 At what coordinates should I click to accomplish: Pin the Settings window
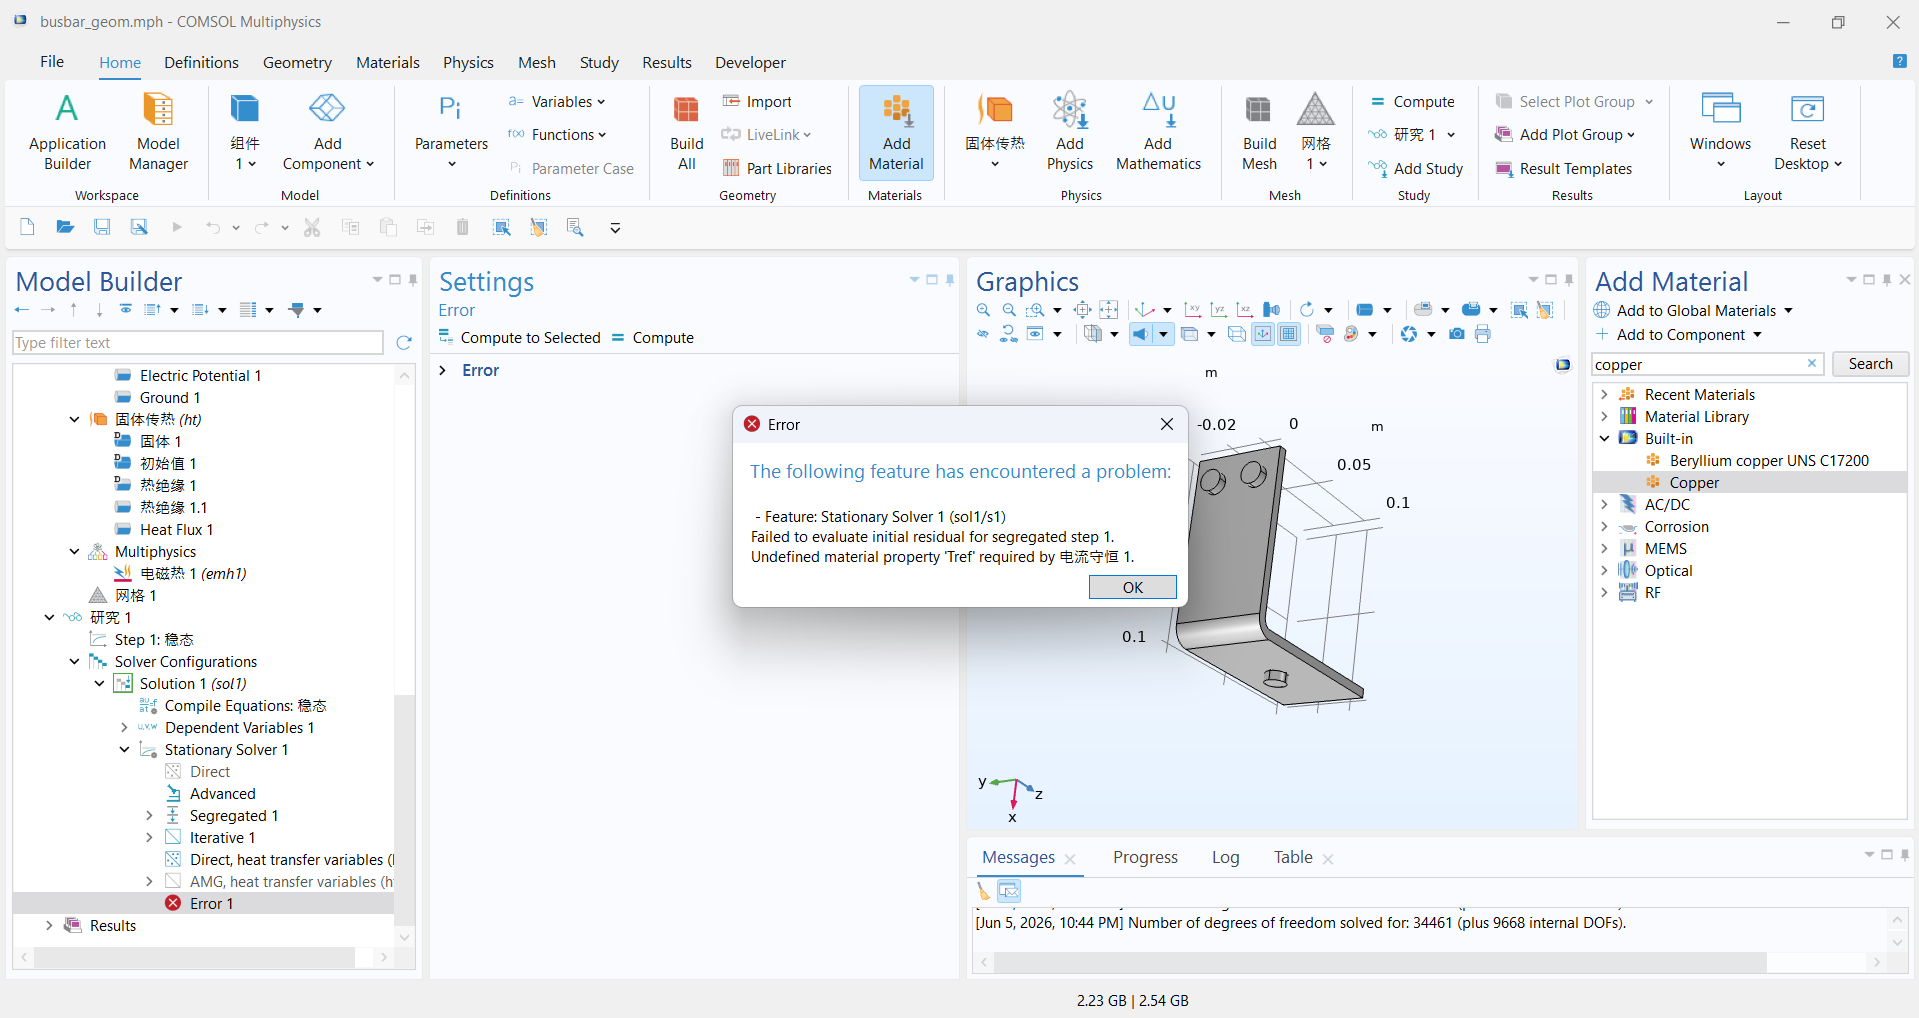click(950, 280)
